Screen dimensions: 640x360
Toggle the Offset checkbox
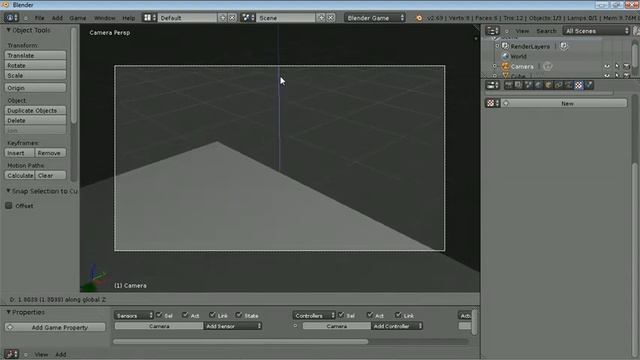click(x=9, y=205)
